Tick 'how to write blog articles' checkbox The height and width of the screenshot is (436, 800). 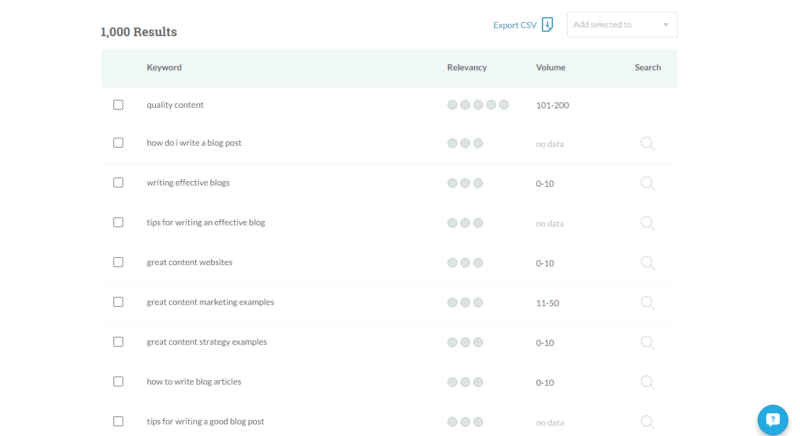[x=118, y=381]
